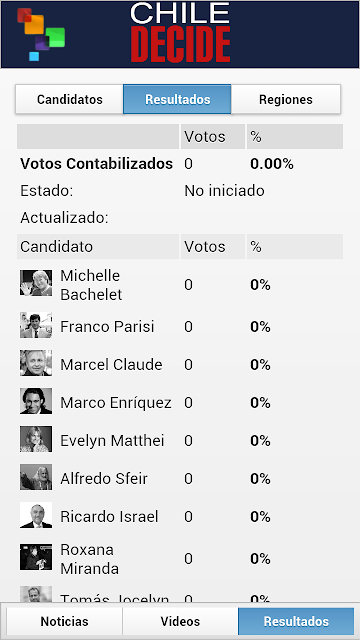Tap Alfredo Sfeir's candidate picture
Viewport: 360px width, 640px height.
coord(36,477)
